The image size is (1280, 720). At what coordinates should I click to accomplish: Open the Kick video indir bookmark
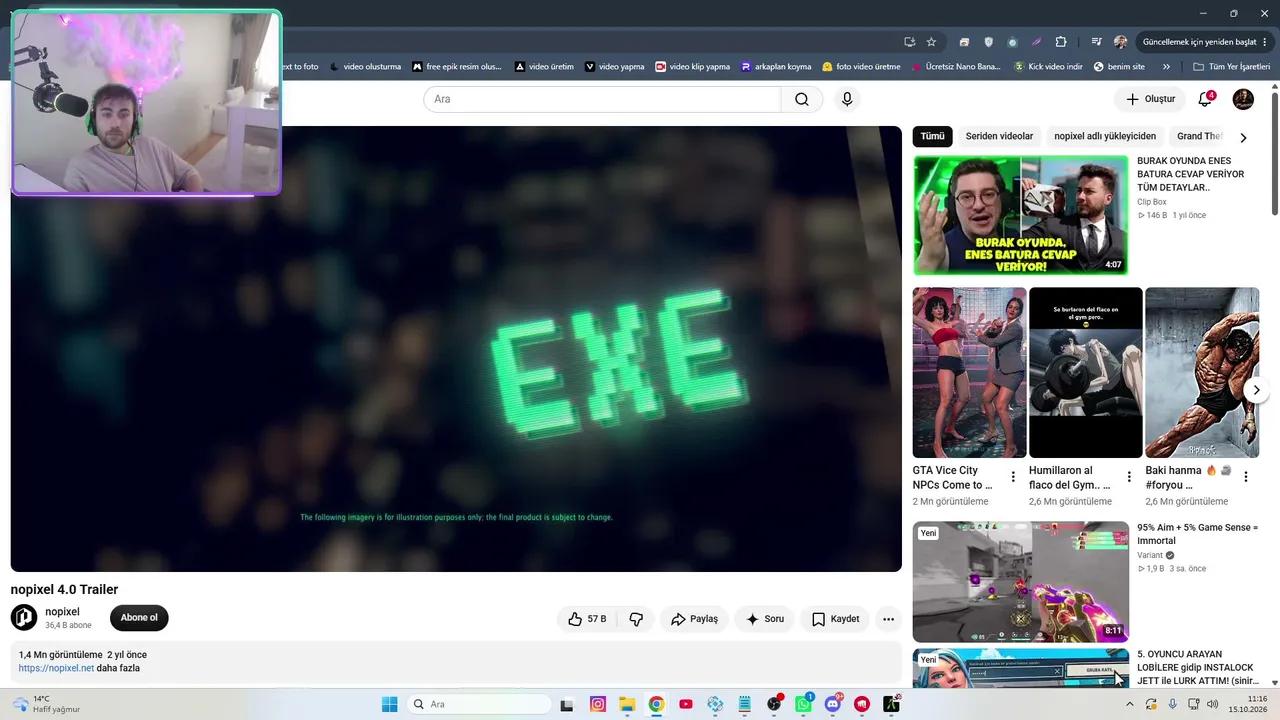tap(1048, 67)
